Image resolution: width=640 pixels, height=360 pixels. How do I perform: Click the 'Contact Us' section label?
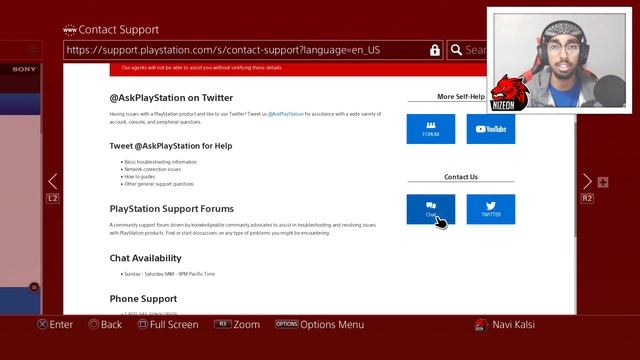[x=461, y=177]
